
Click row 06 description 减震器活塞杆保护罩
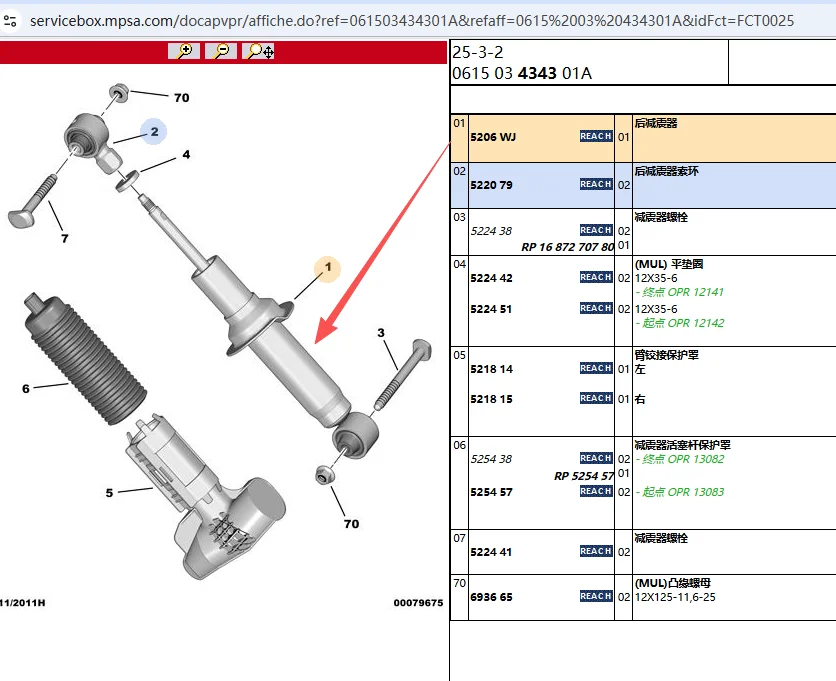[682, 445]
